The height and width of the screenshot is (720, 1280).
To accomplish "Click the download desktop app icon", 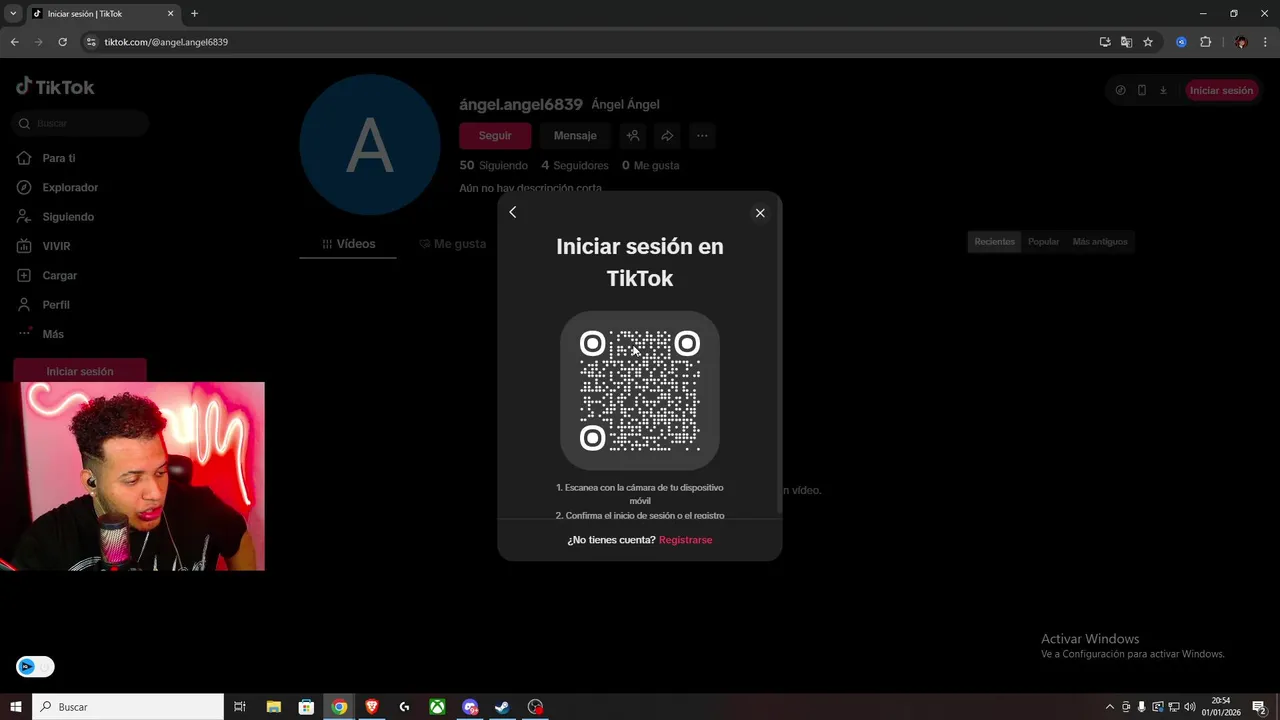I will click(1163, 90).
